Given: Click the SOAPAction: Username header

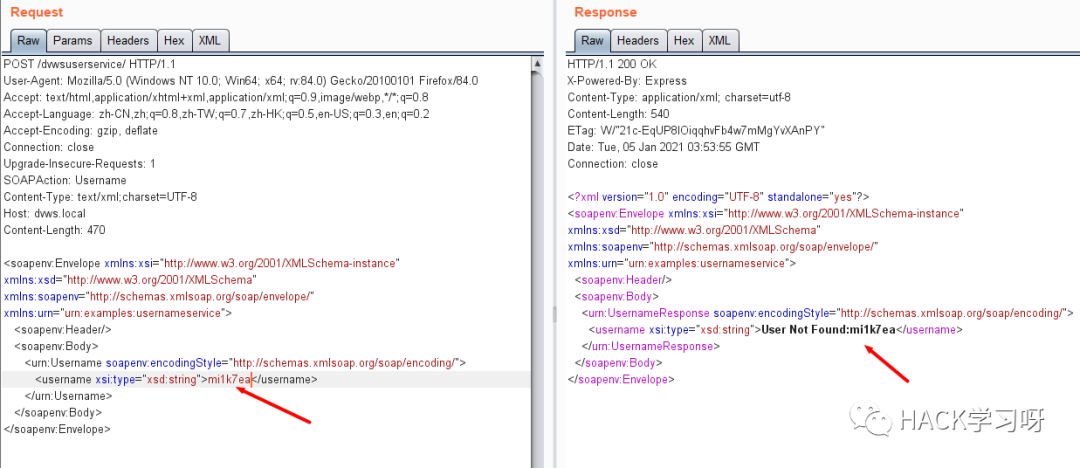Looking at the screenshot, I should pos(65,180).
